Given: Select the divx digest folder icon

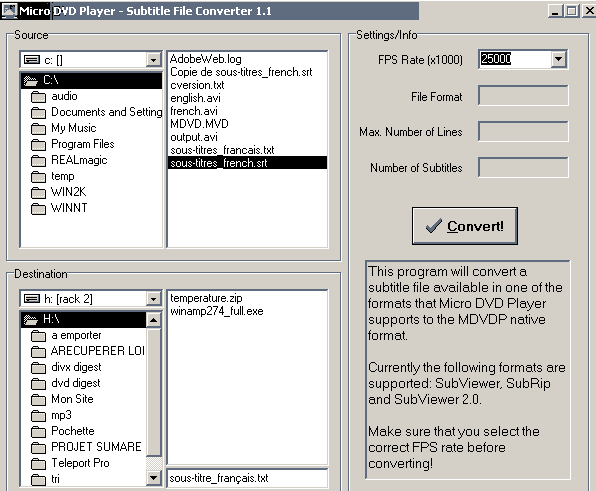Looking at the screenshot, I should pos(38,368).
